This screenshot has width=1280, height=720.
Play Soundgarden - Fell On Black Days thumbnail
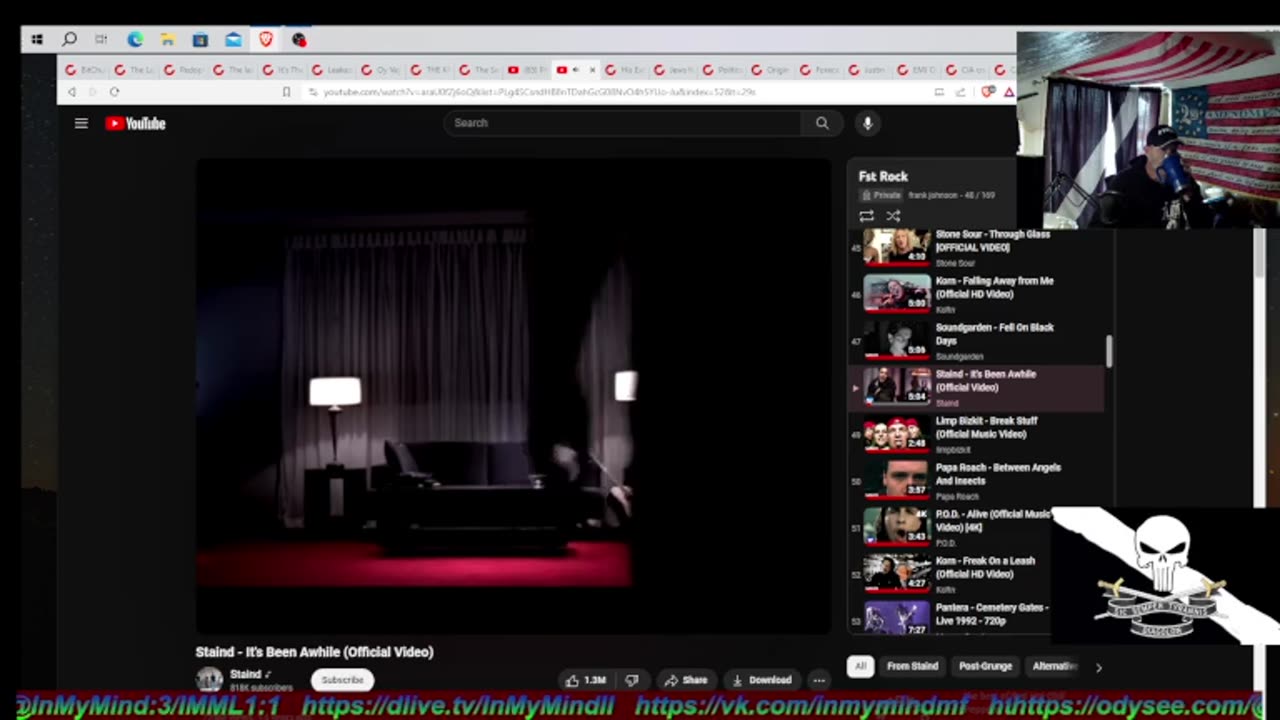(x=896, y=340)
